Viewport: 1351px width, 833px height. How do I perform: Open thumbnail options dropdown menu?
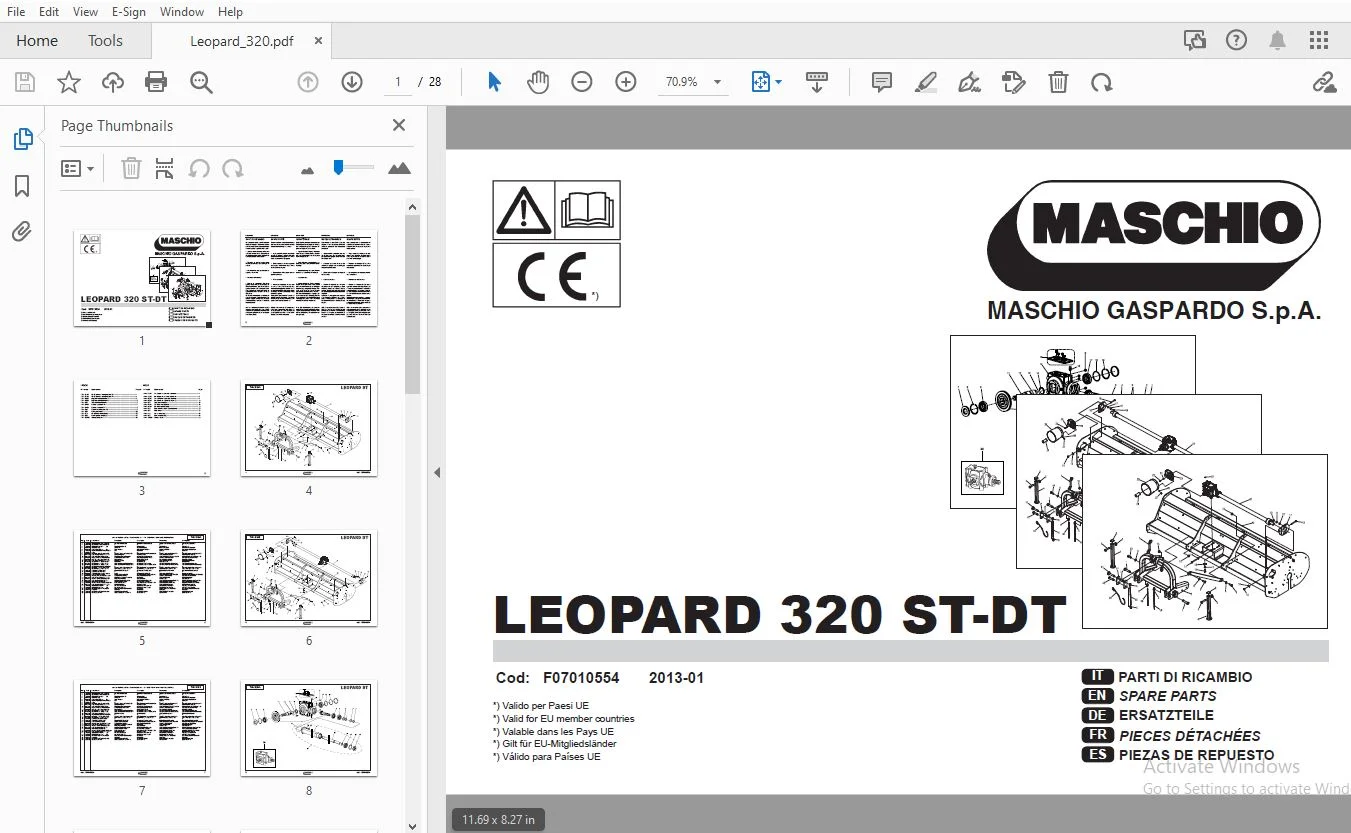(77, 169)
